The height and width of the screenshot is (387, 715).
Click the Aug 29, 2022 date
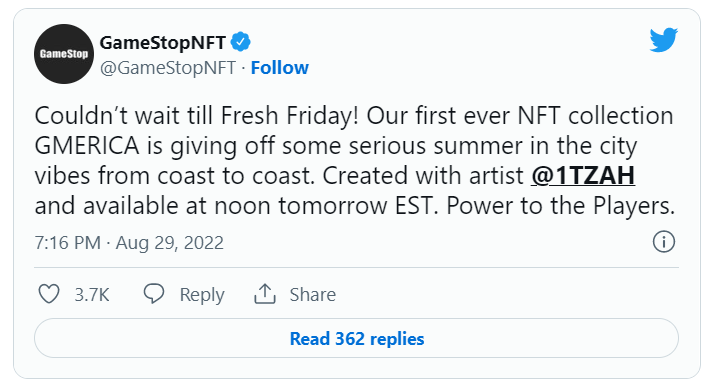point(170,243)
